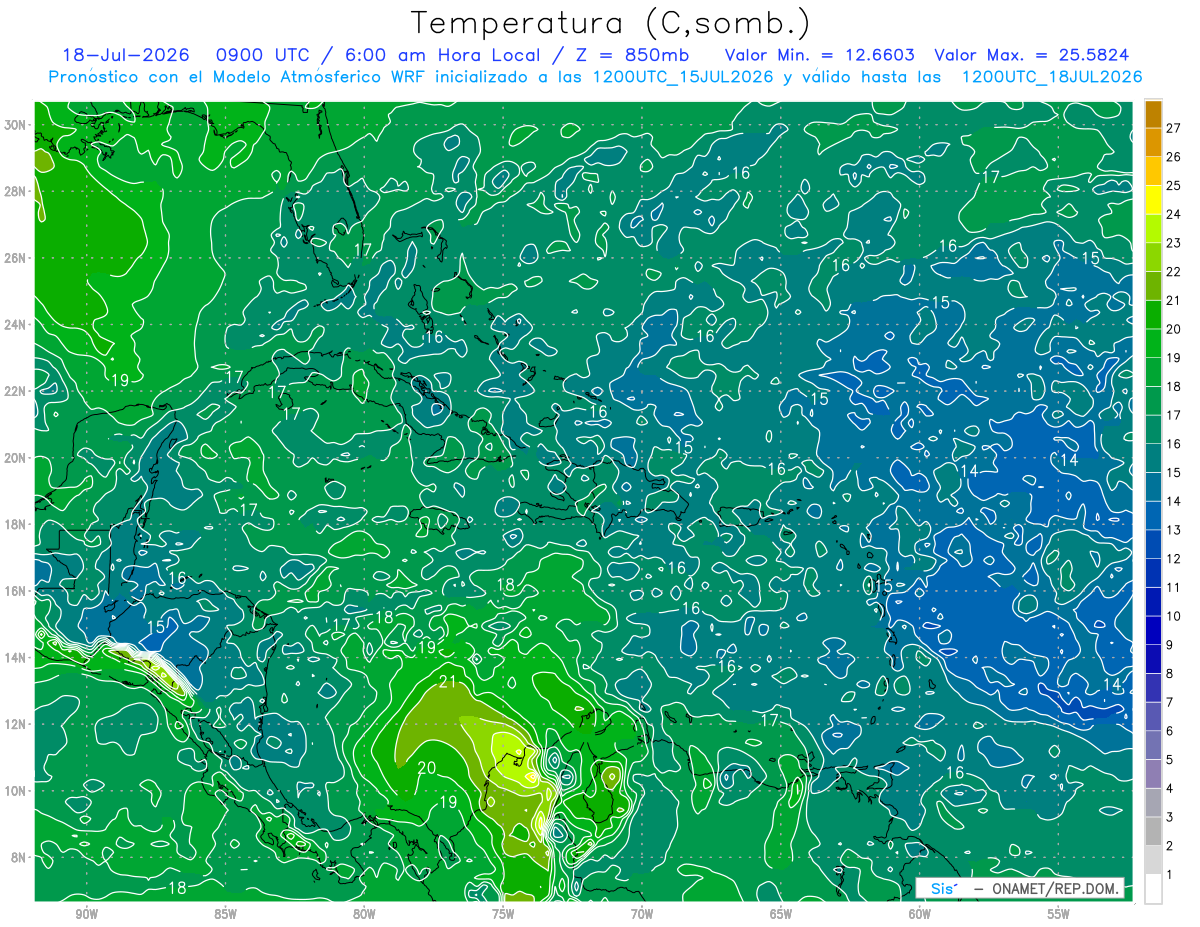Pick the grey swatch between 2 and 3
The image size is (1200, 927).
(1153, 831)
